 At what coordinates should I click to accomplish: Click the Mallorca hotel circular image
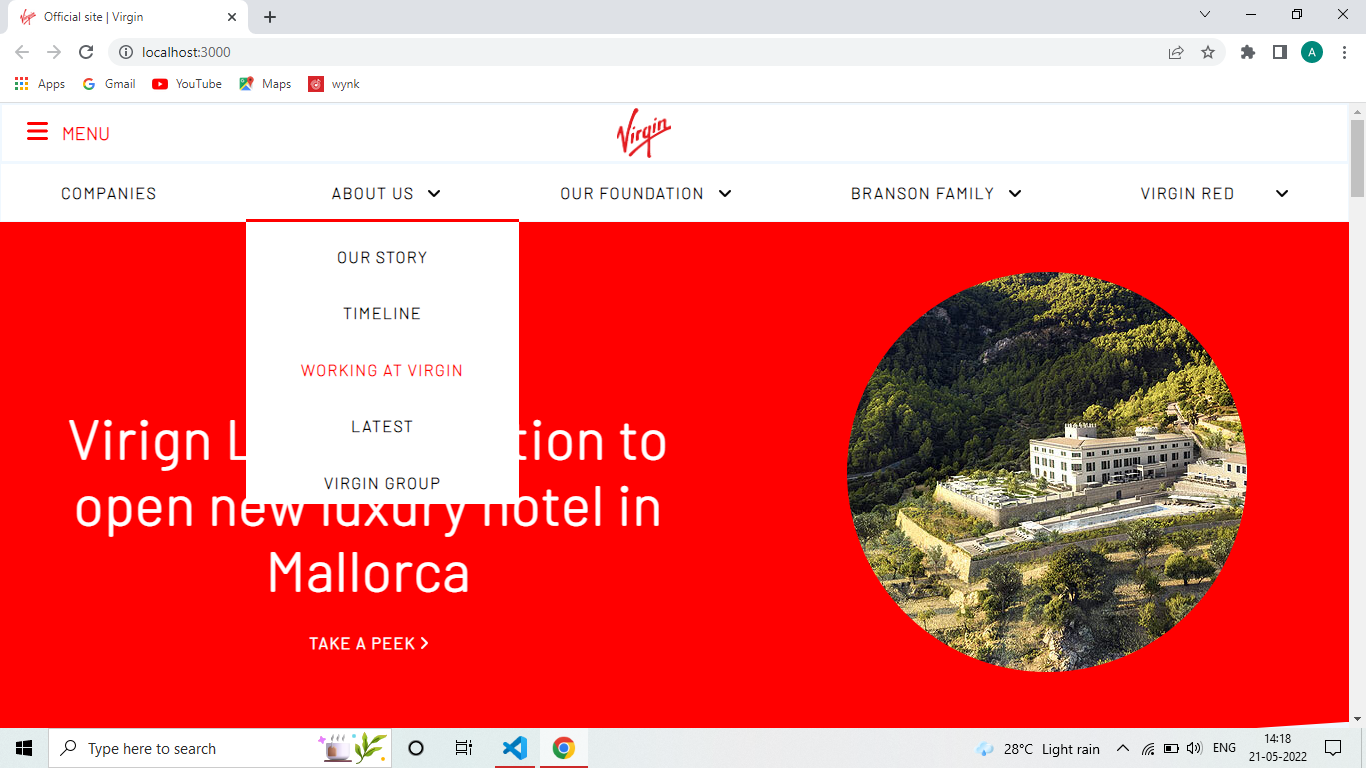click(1047, 472)
